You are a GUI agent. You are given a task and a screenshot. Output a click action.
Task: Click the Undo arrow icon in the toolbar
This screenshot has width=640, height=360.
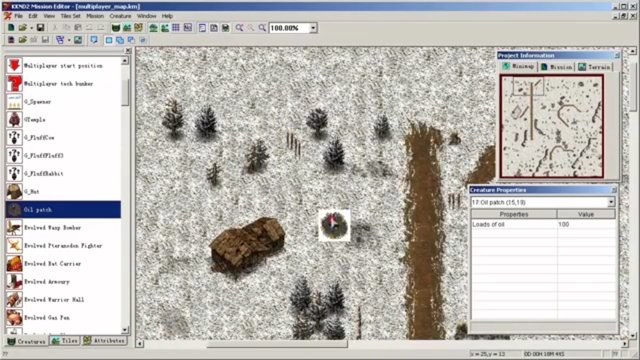[x=89, y=28]
